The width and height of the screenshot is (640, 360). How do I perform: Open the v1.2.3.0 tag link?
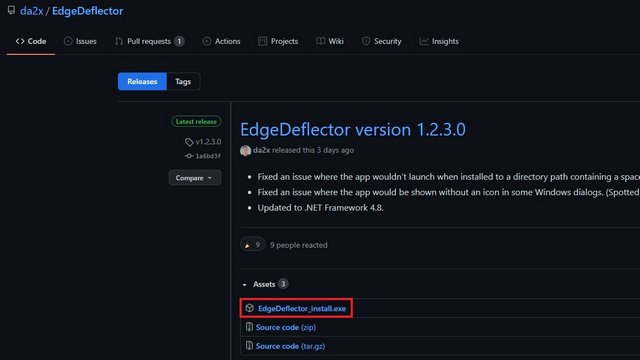click(208, 142)
